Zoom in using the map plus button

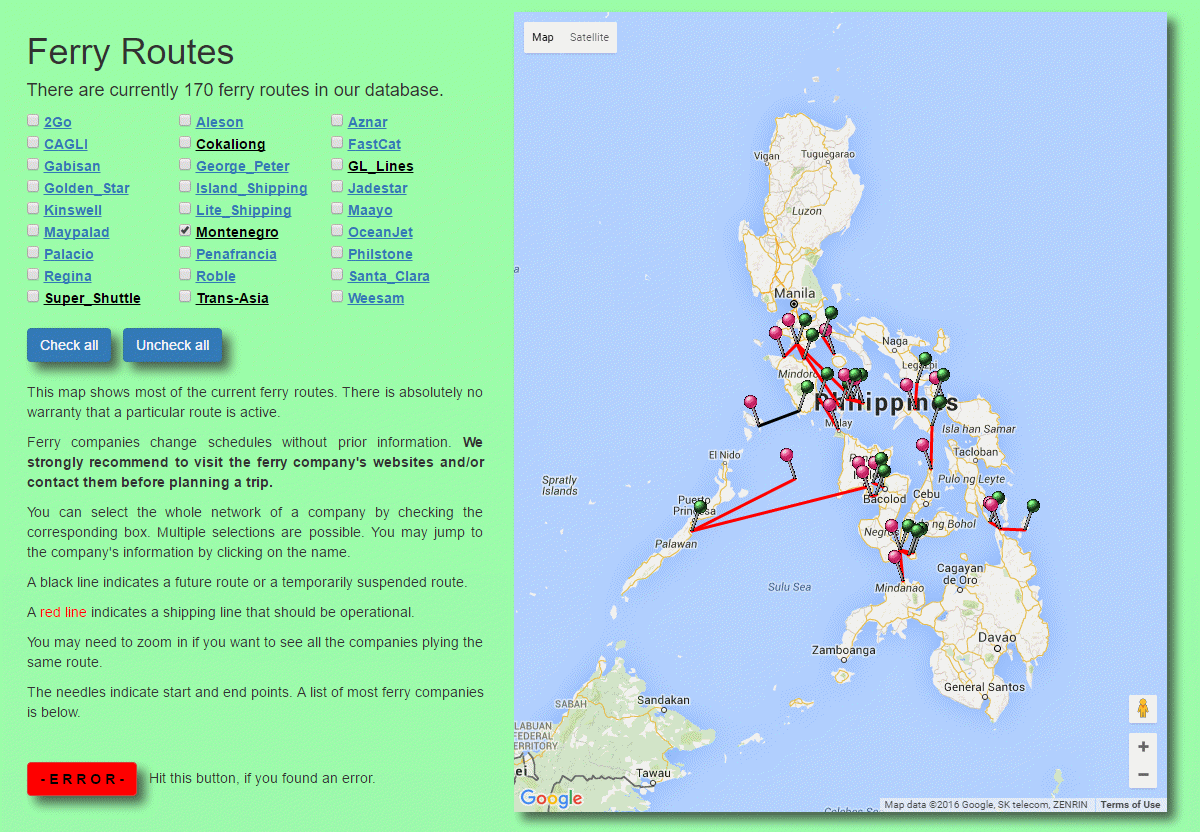(1142, 747)
